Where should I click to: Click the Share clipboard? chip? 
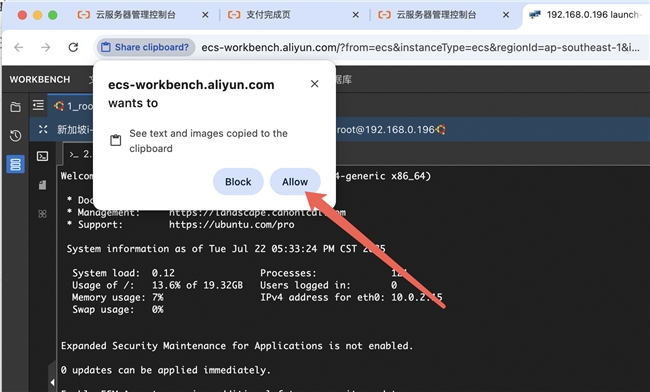pyautogui.click(x=146, y=47)
